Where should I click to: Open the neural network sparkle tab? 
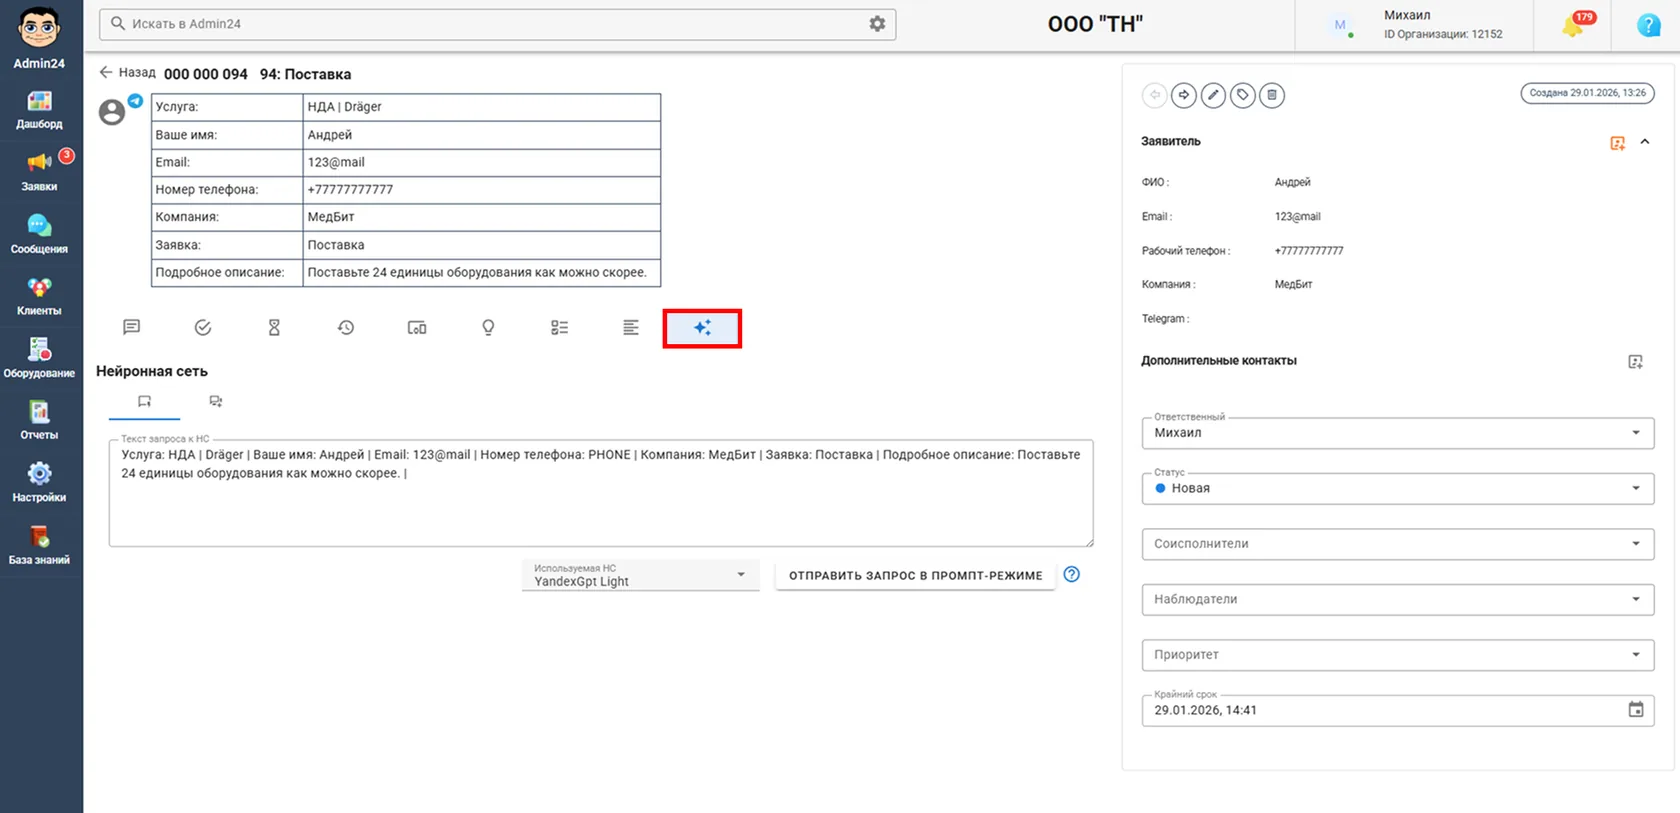[702, 328]
